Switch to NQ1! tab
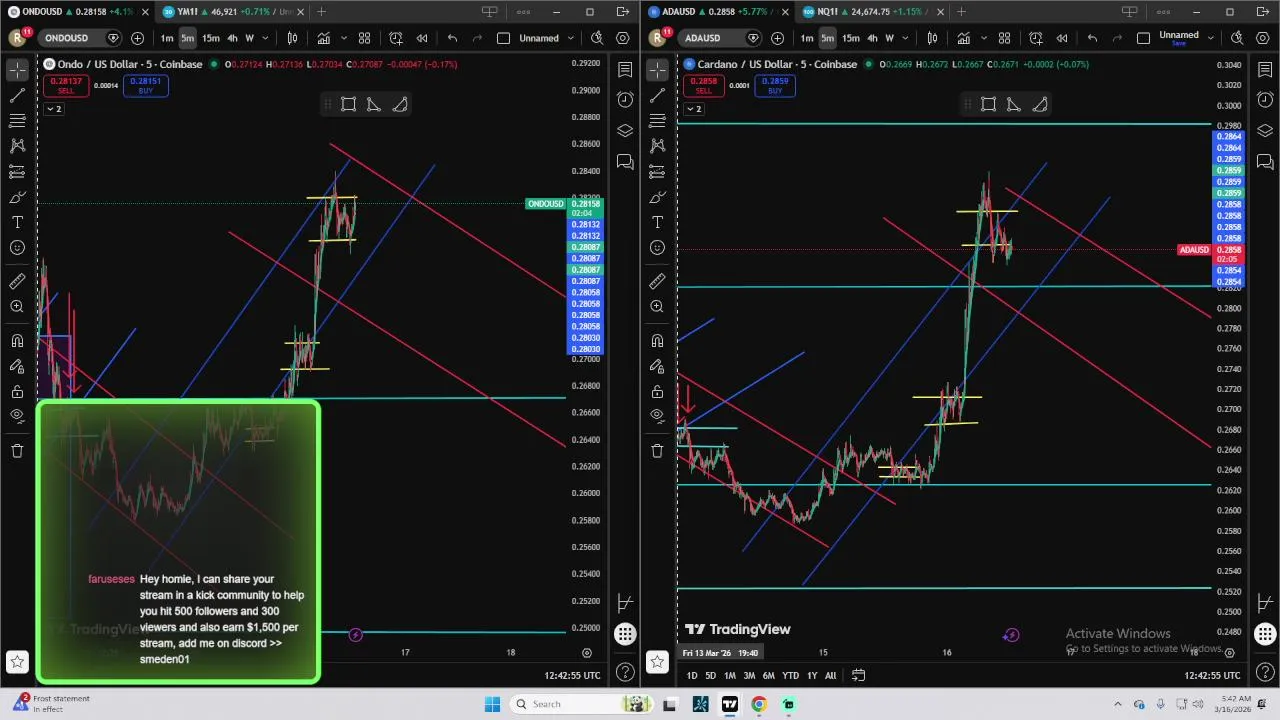The height and width of the screenshot is (720, 1280). pyautogui.click(x=870, y=12)
